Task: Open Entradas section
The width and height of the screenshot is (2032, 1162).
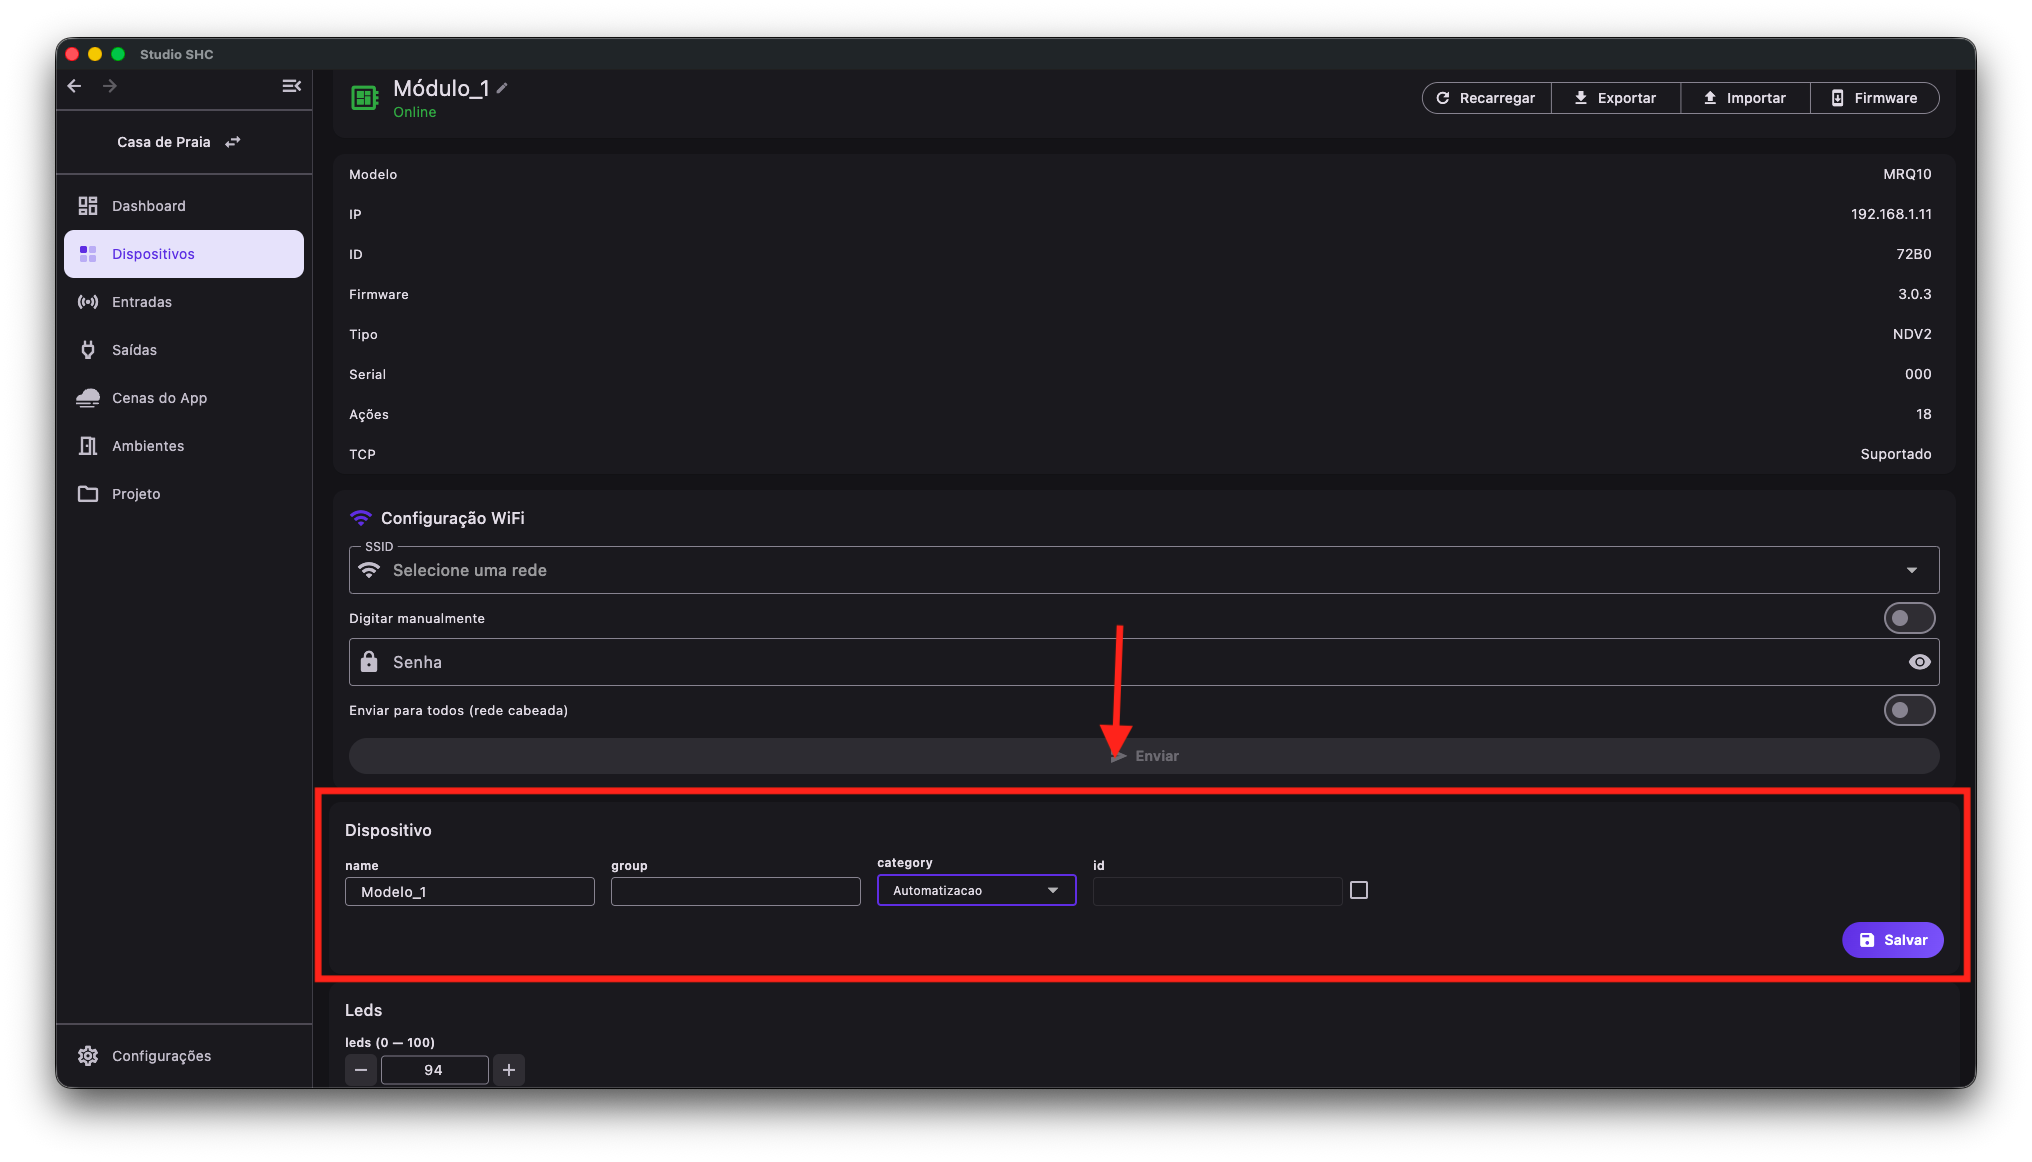Action: 184,302
